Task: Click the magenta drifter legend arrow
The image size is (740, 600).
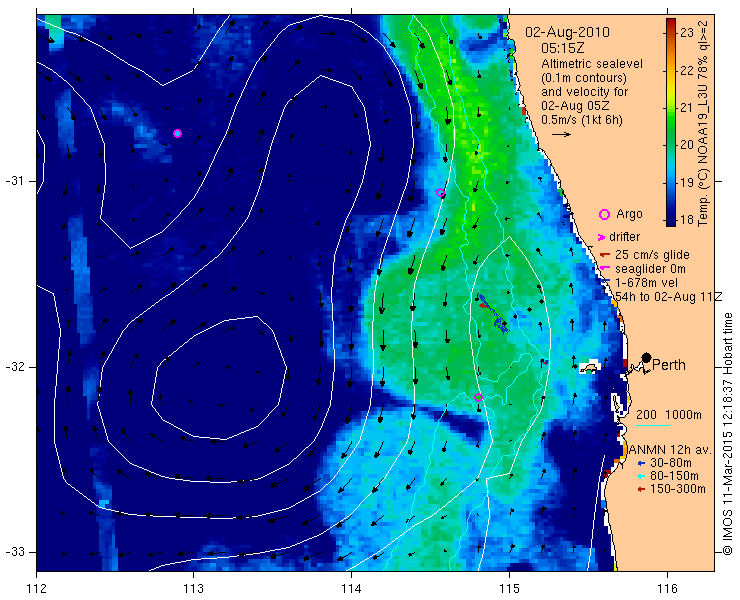Action: tap(601, 237)
